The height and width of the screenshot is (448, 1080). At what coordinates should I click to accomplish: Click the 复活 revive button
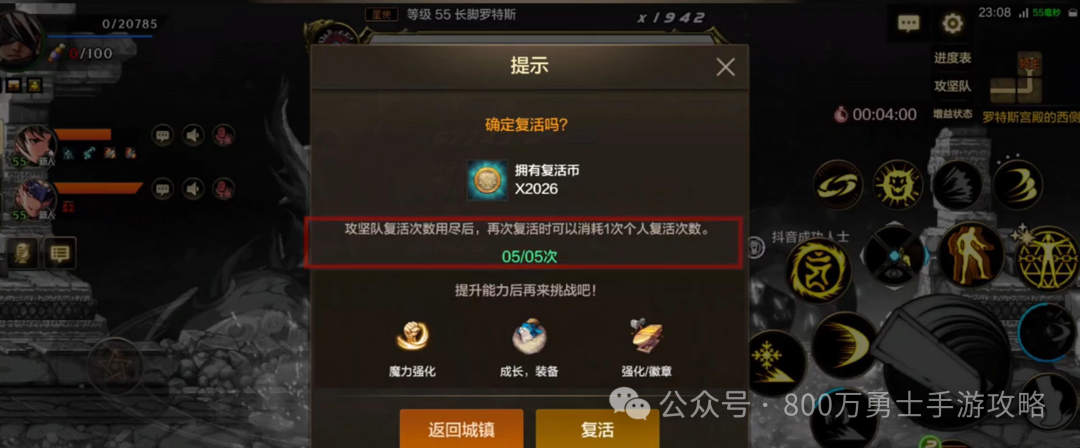pyautogui.click(x=597, y=429)
